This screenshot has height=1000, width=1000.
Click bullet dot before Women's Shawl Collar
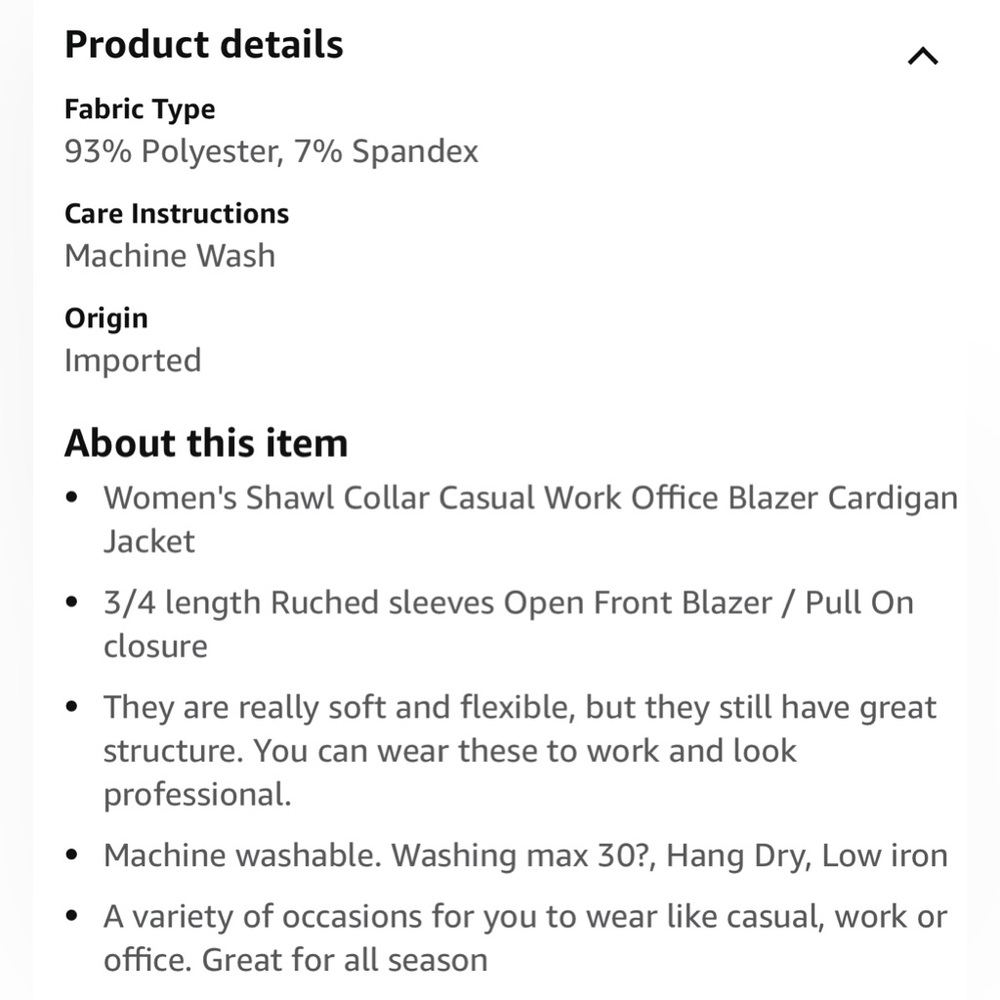(71, 498)
